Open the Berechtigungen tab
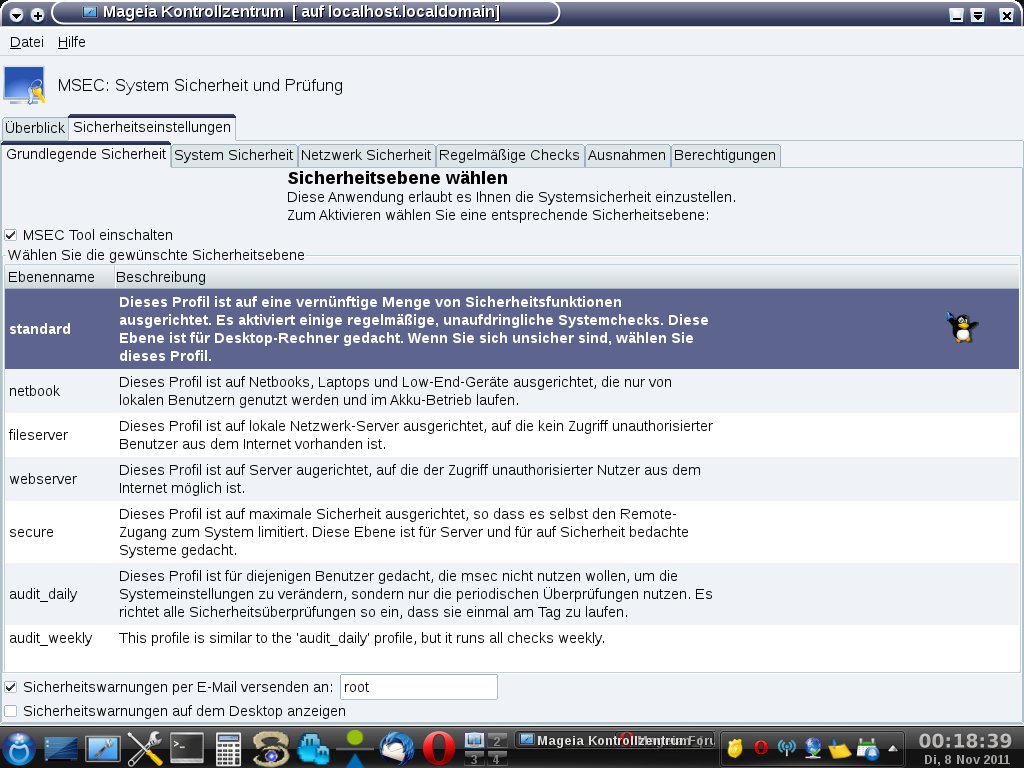Image resolution: width=1024 pixels, height=768 pixels. (x=725, y=155)
